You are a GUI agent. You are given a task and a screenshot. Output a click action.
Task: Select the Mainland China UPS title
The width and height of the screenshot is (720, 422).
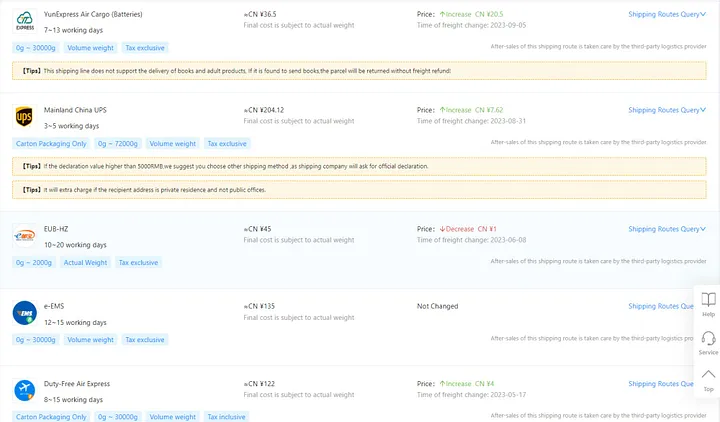click(x=75, y=110)
